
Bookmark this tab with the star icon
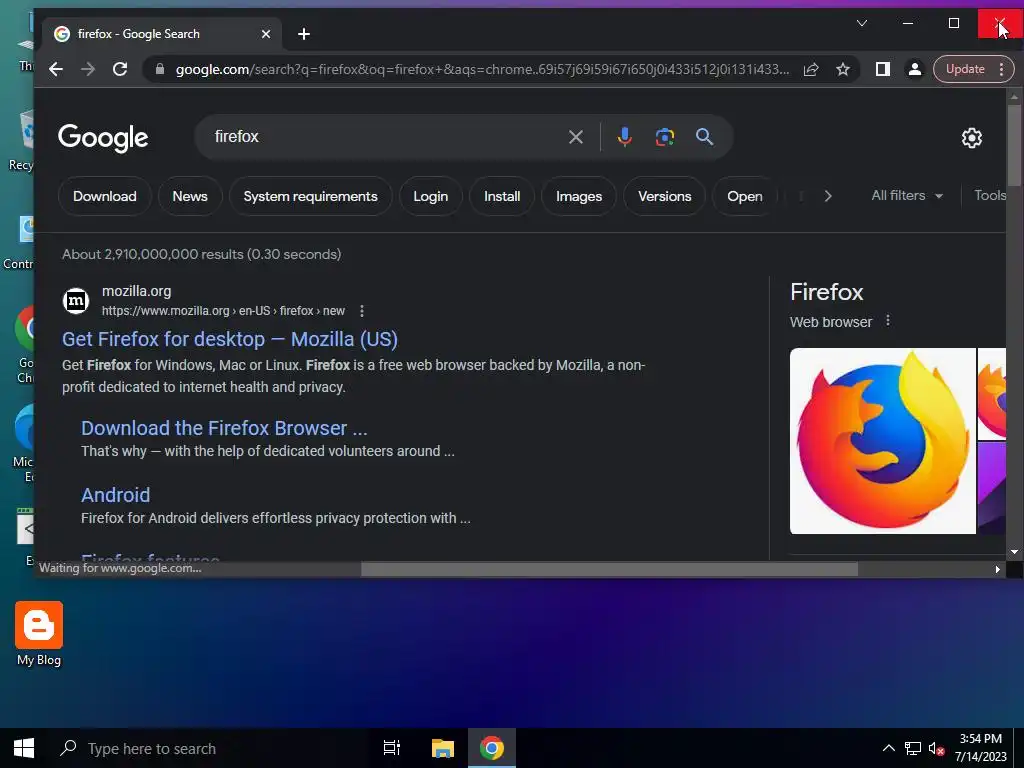click(843, 69)
